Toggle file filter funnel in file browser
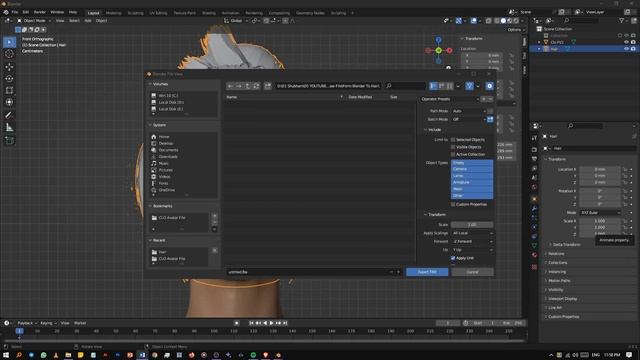The height and width of the screenshot is (360, 640). 469,86
